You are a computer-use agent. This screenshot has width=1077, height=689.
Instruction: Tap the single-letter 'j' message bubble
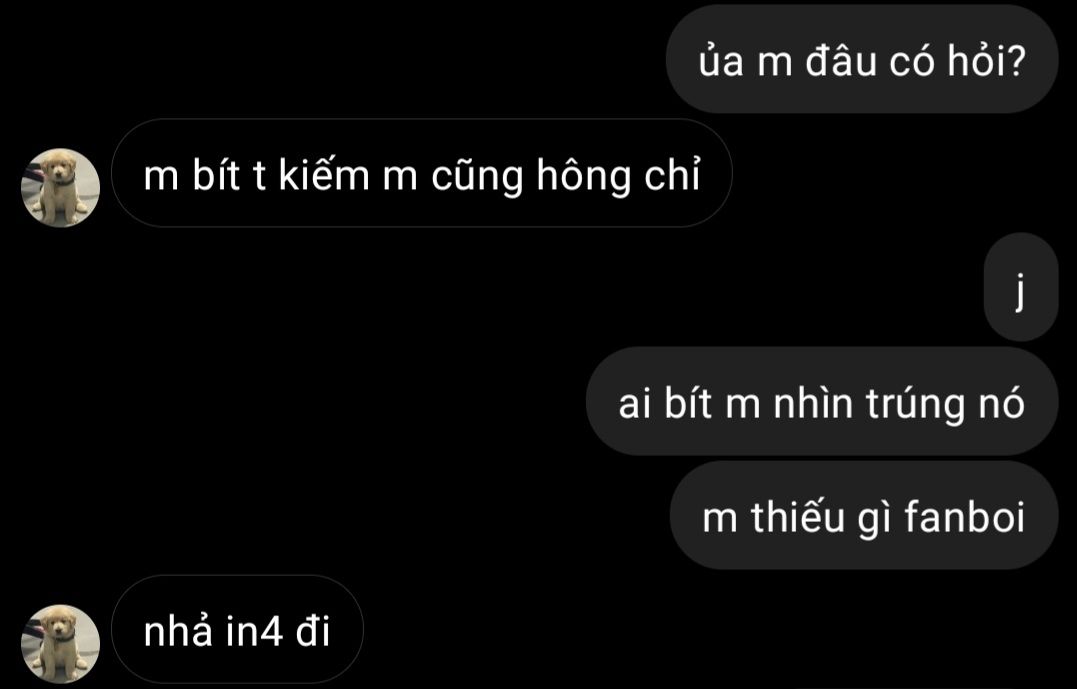(x=1021, y=287)
